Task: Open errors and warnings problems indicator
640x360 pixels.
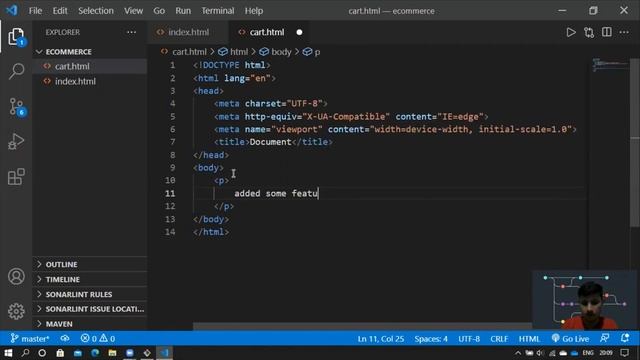Action: coord(98,338)
